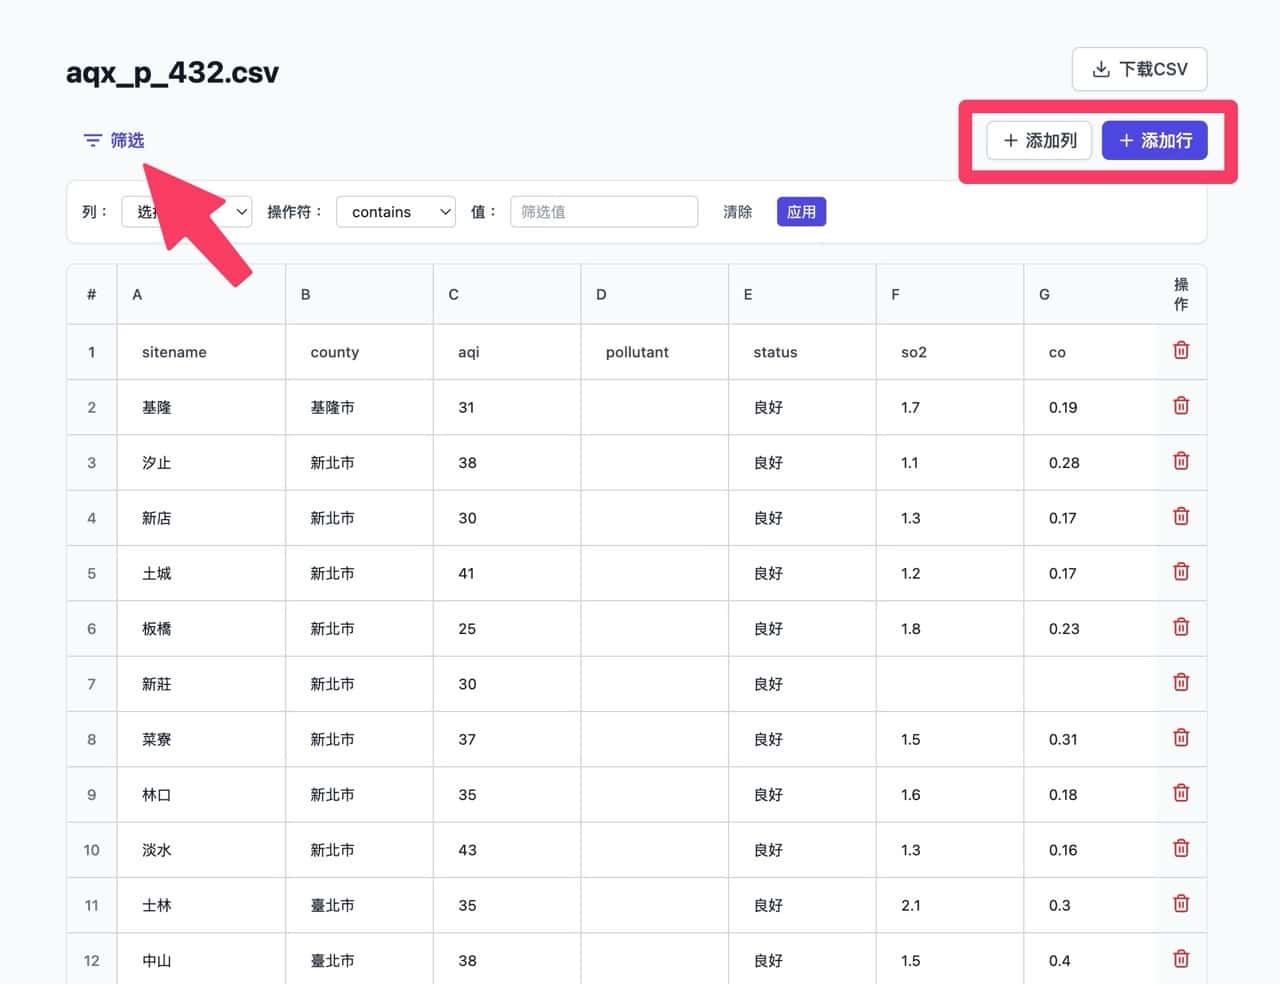
Task: Delete row 1 using the trash icon
Action: pyautogui.click(x=1181, y=351)
